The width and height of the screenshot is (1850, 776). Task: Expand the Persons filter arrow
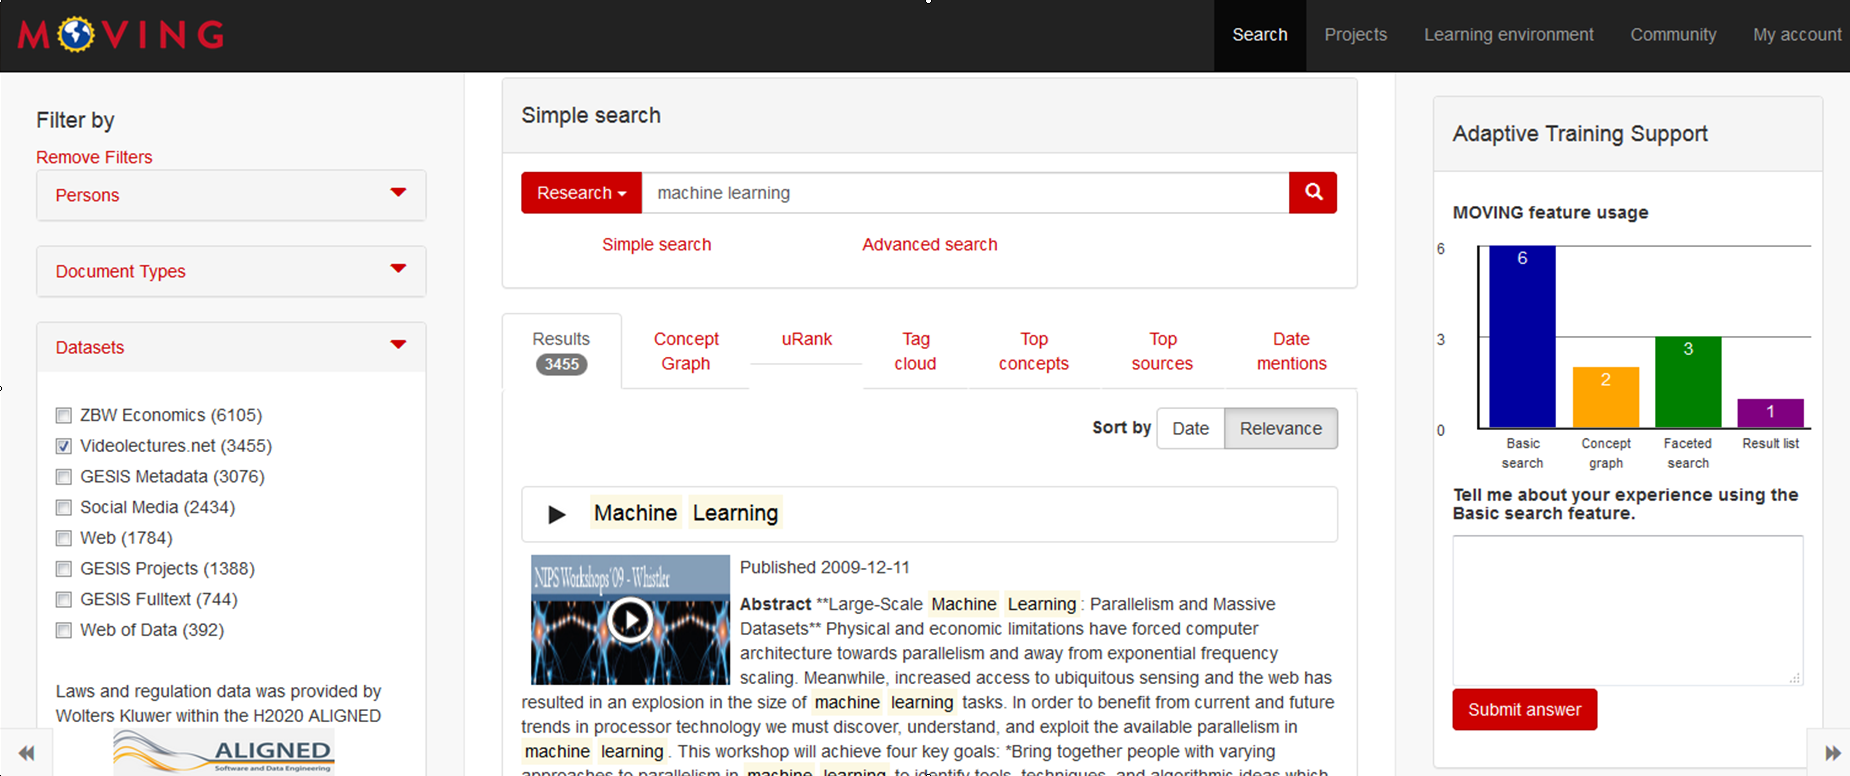pyautogui.click(x=398, y=193)
